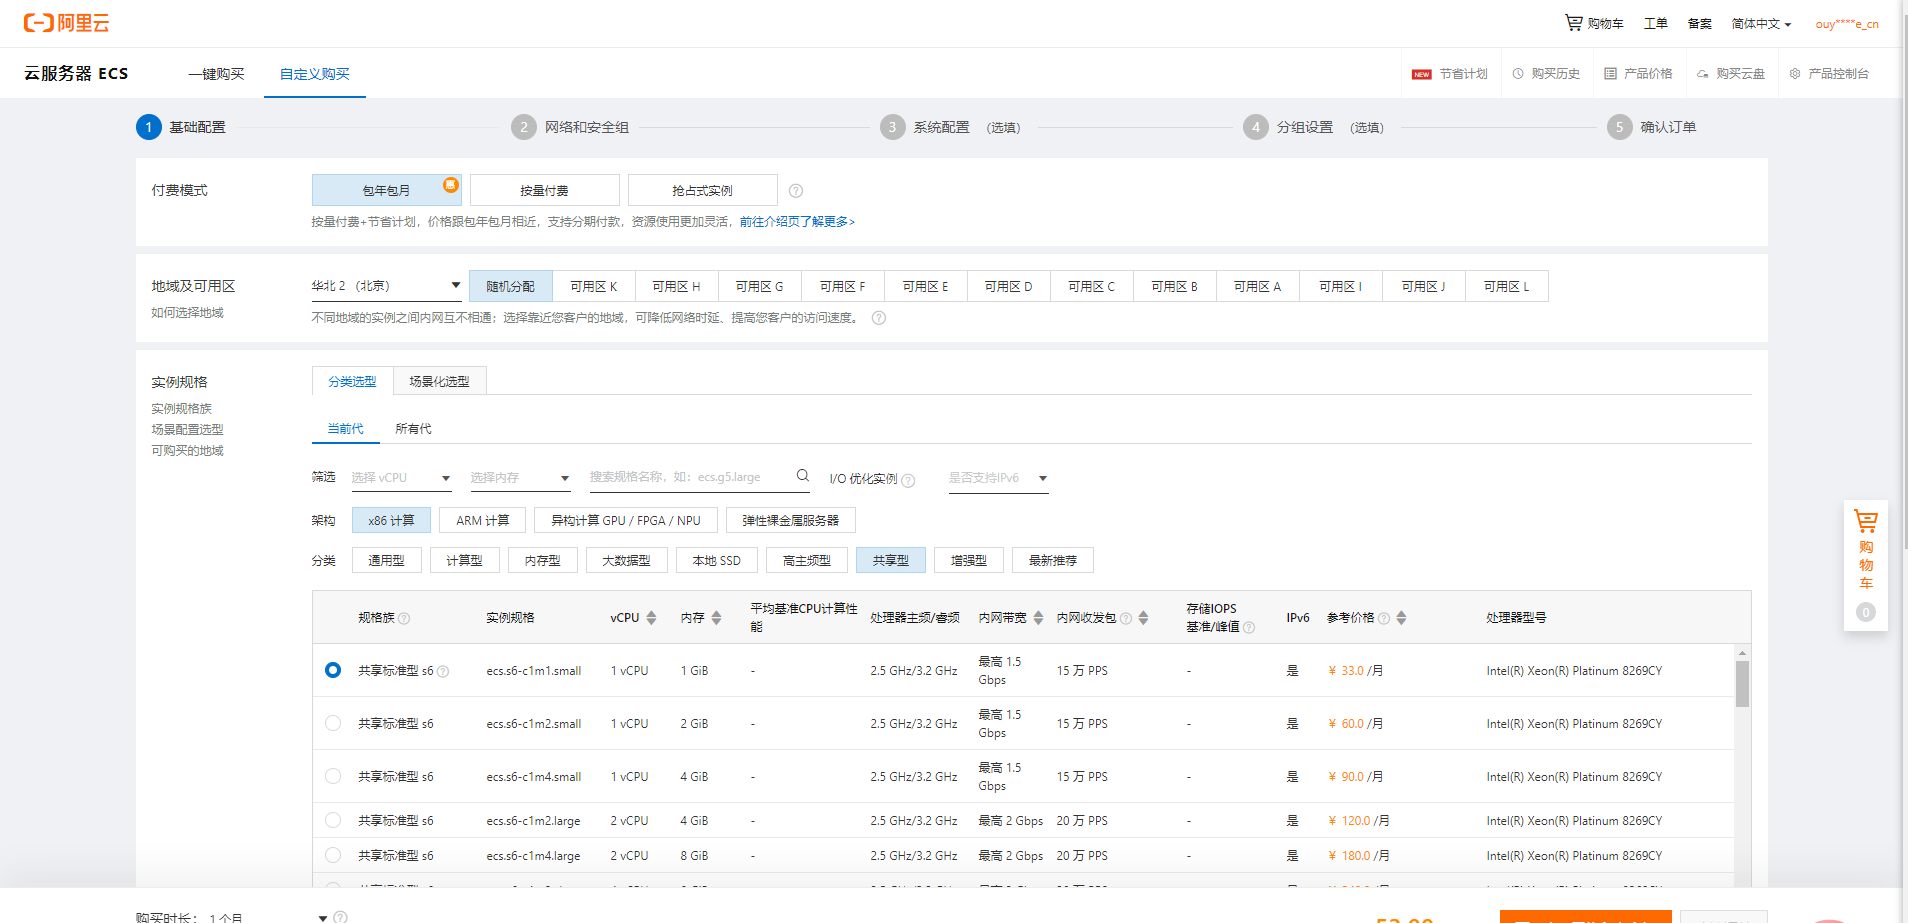
Task: Follow 前往介绍页了解更多 link
Action: coord(797,222)
